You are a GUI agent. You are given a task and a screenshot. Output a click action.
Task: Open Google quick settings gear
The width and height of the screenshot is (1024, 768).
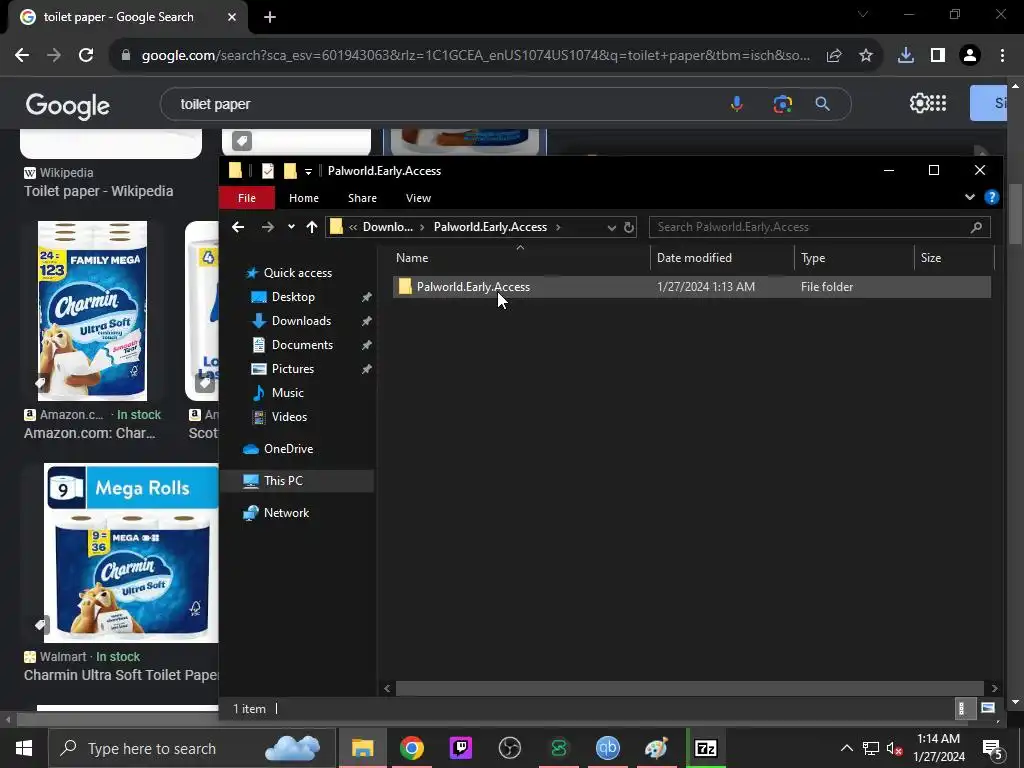918,103
